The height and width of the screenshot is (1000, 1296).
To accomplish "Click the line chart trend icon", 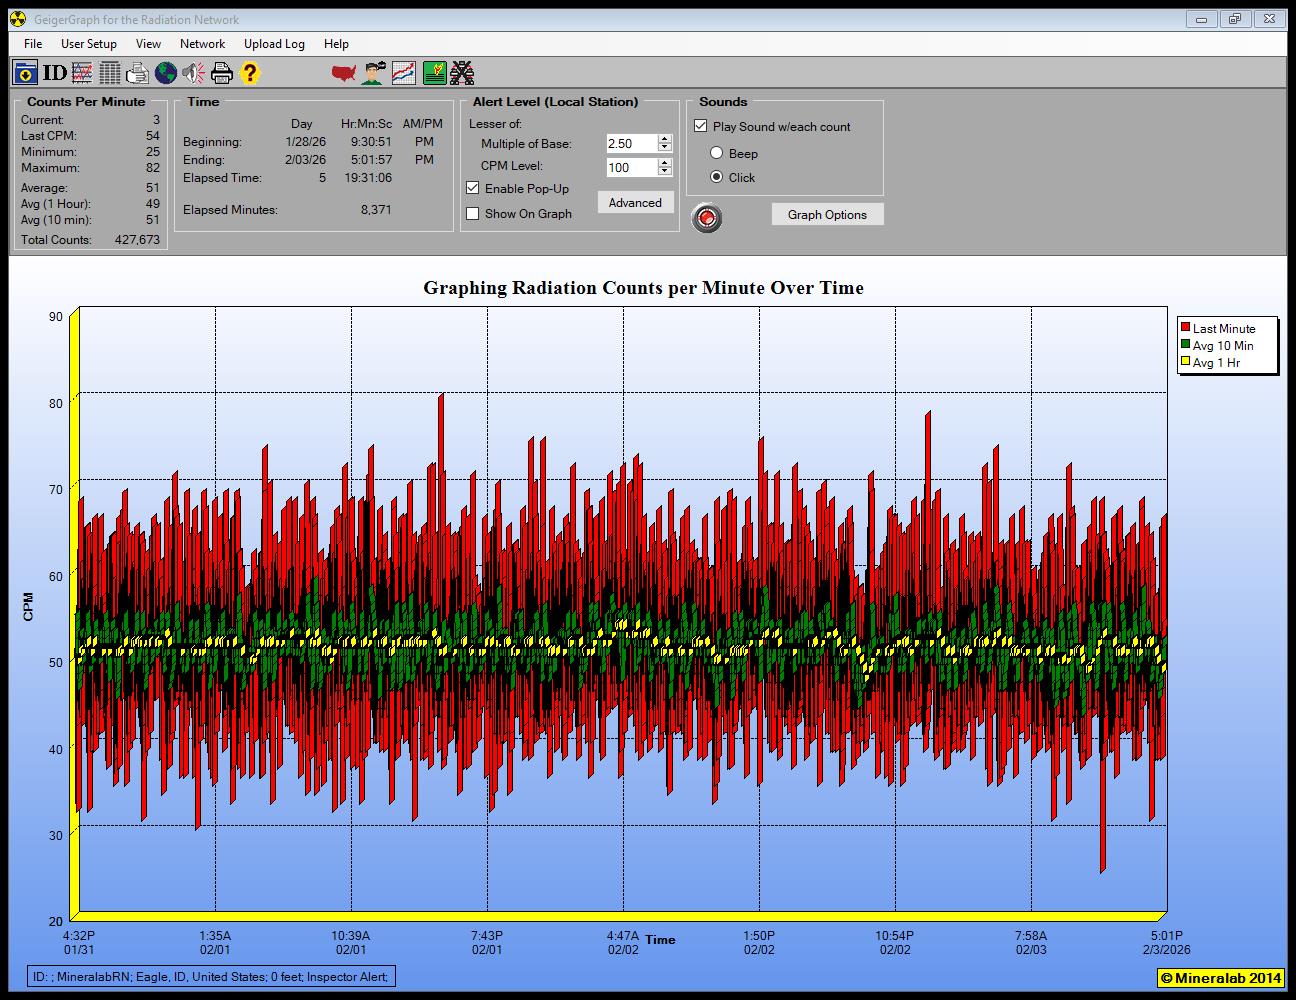I will 404,73.
